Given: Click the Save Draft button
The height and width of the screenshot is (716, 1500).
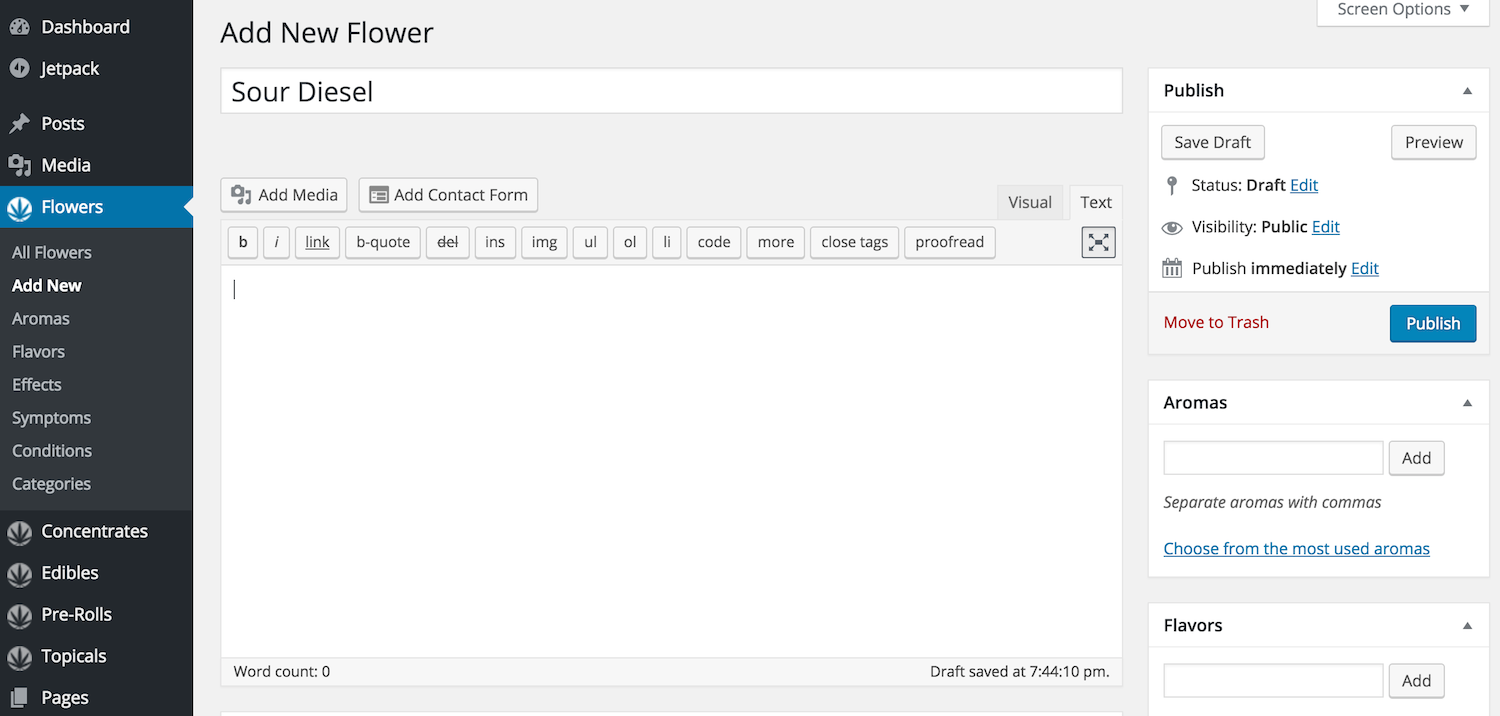Looking at the screenshot, I should point(1212,142).
